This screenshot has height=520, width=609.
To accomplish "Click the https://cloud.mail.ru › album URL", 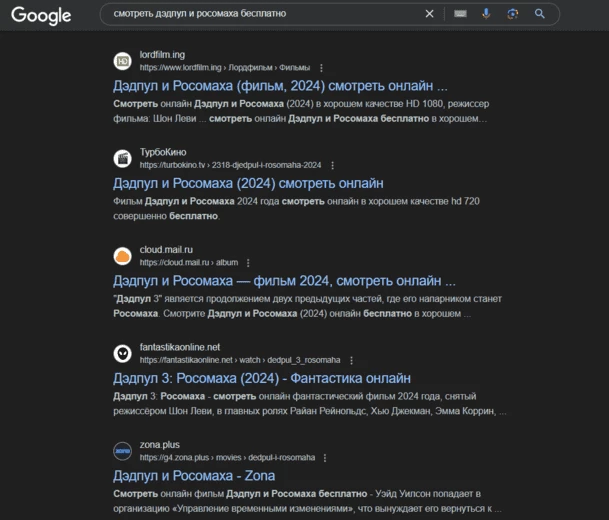I will point(189,263).
